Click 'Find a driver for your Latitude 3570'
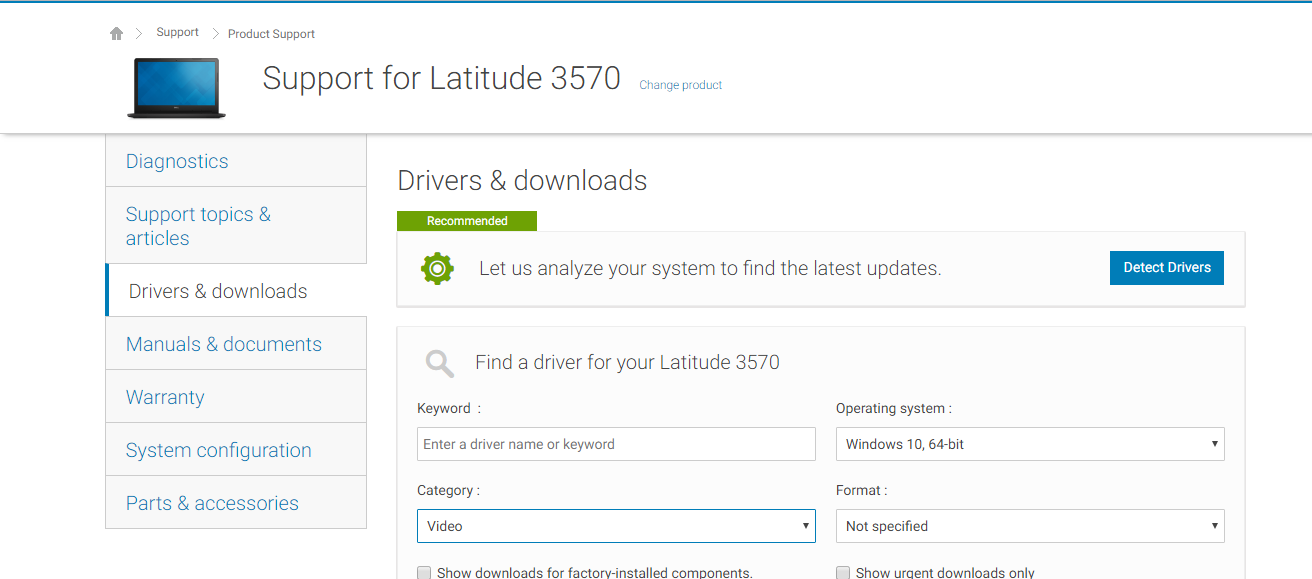 pos(627,362)
